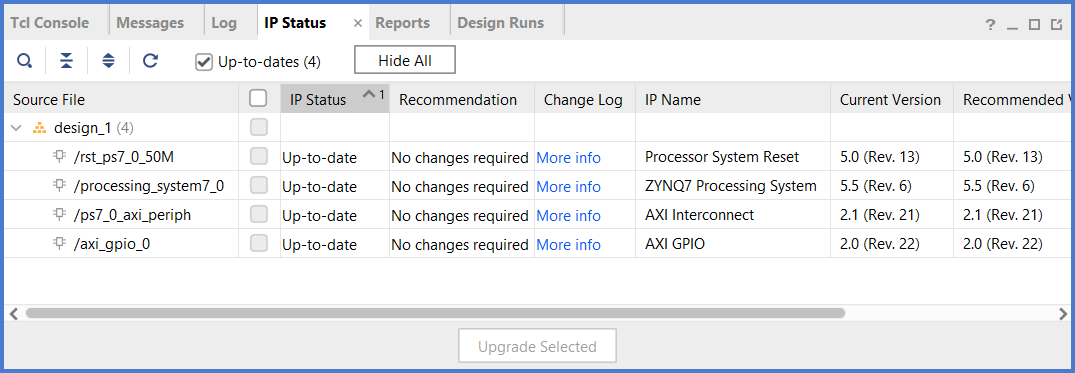Click the scrollbar right arrow

click(x=1063, y=313)
